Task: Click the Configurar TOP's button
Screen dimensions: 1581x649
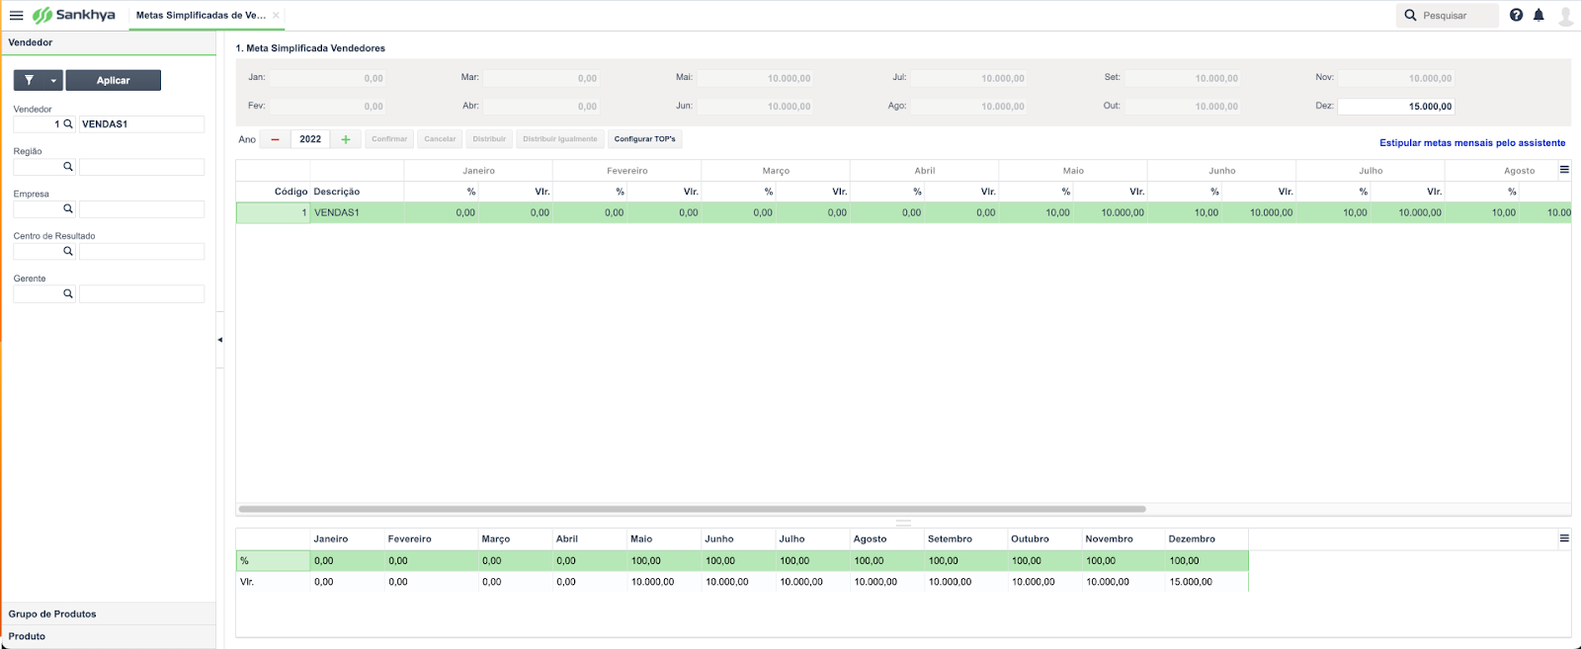Action: click(x=645, y=139)
